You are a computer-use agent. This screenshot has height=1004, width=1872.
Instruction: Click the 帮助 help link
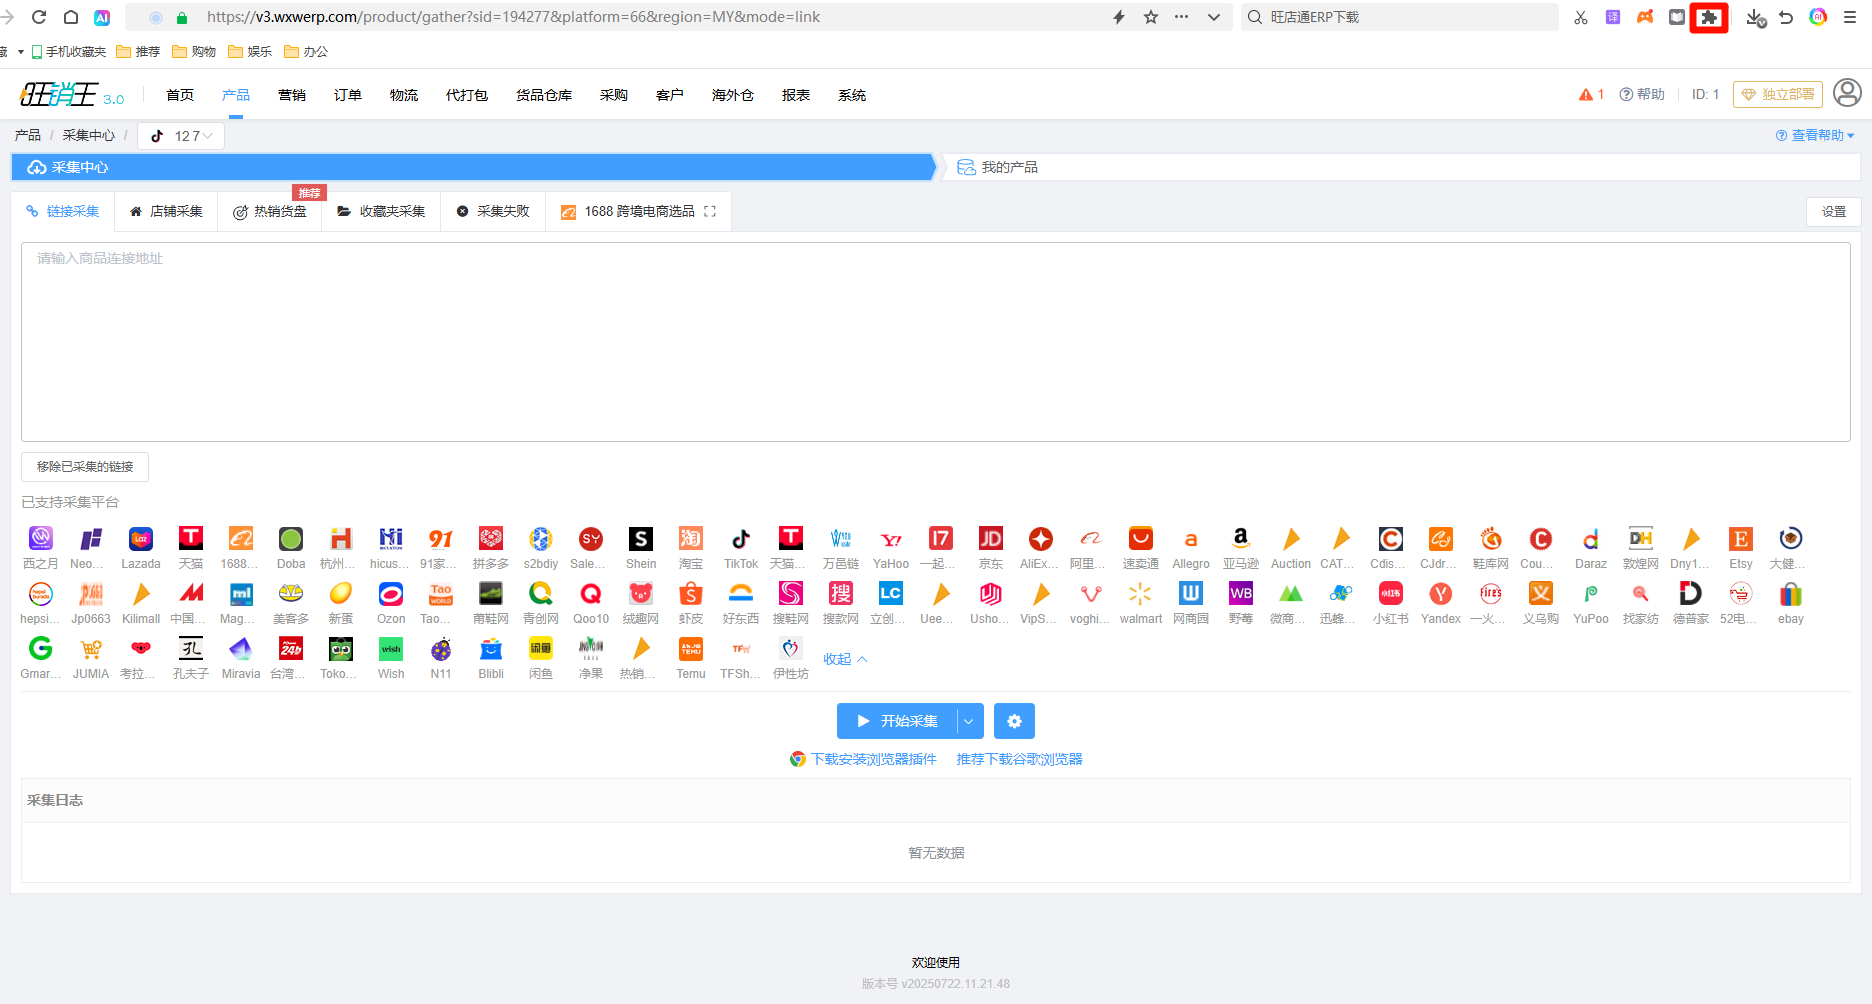(1642, 94)
